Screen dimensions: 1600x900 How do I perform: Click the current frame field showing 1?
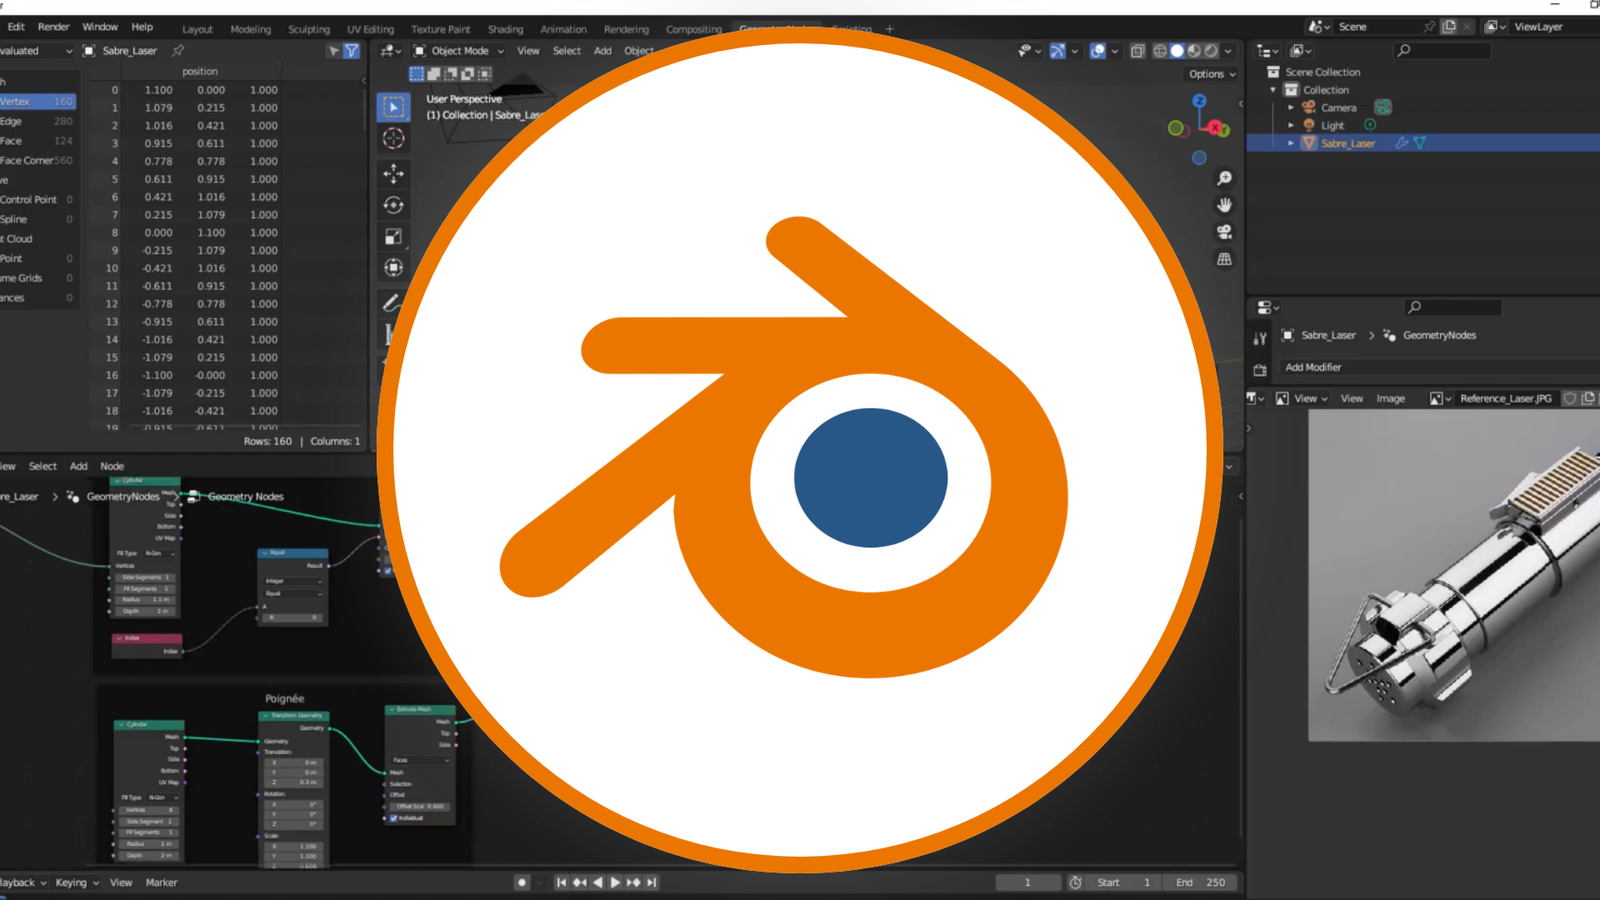[x=1027, y=883]
